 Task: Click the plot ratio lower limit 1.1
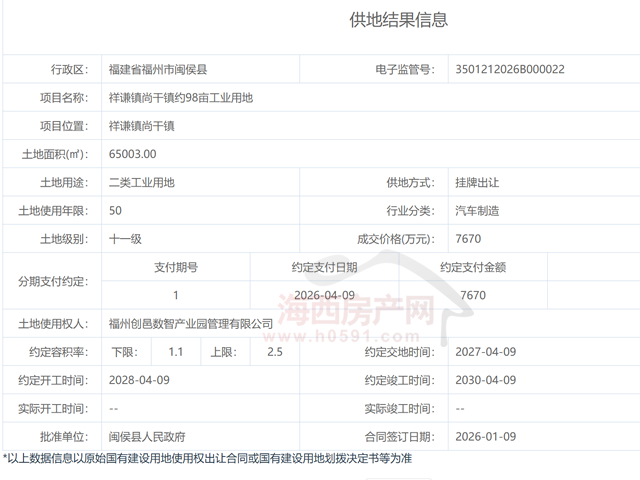click(x=176, y=352)
